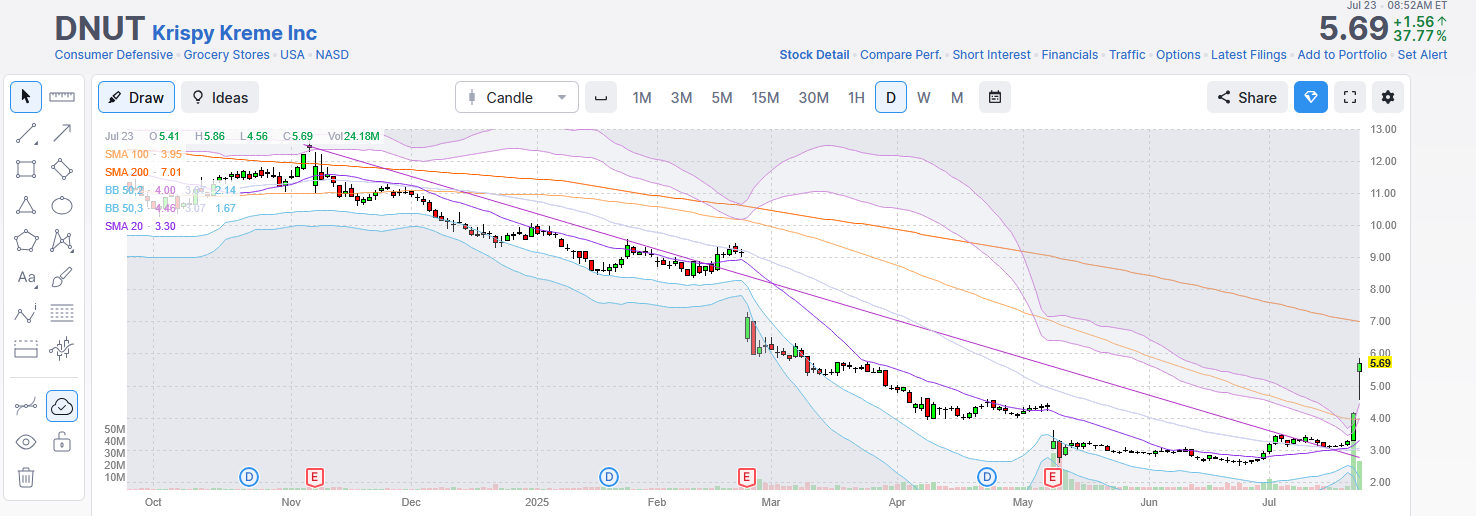Viewport: 1476px width, 516px height.
Task: Switch to the 1M intraday timeframe
Action: 642,97
